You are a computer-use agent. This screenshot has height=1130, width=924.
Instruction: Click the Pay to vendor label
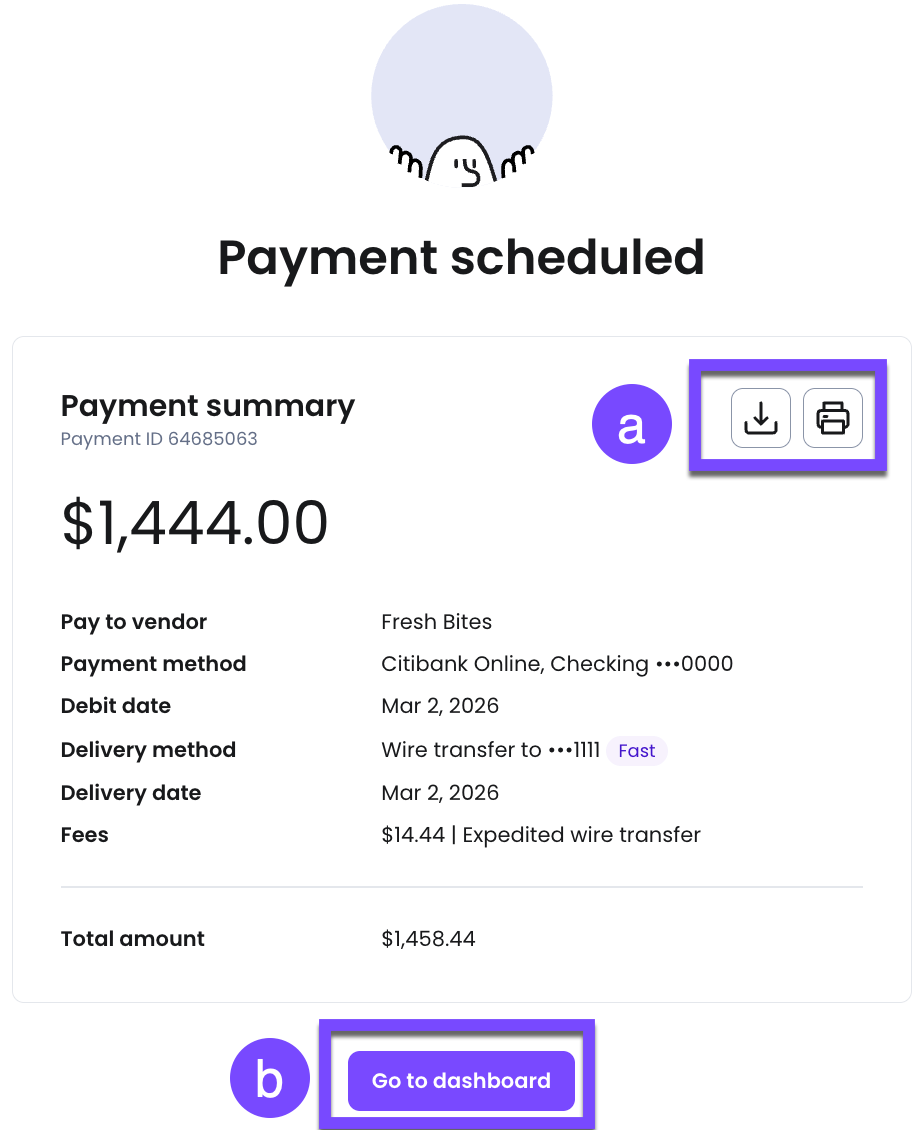(x=133, y=622)
